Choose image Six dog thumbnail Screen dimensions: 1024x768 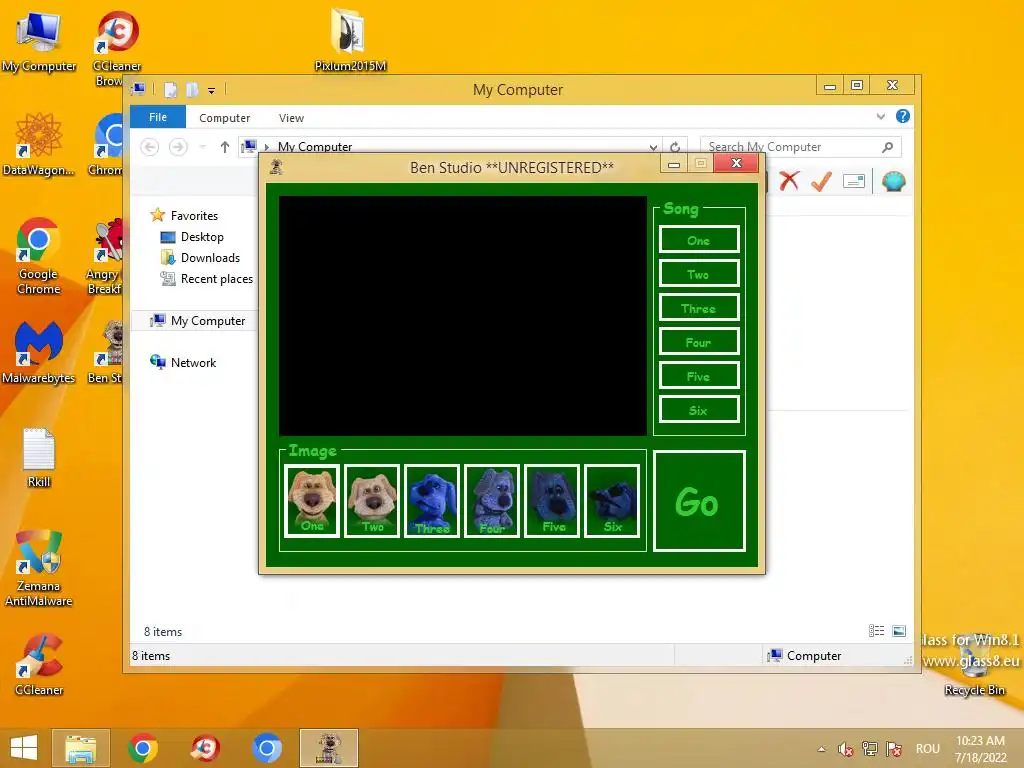612,501
